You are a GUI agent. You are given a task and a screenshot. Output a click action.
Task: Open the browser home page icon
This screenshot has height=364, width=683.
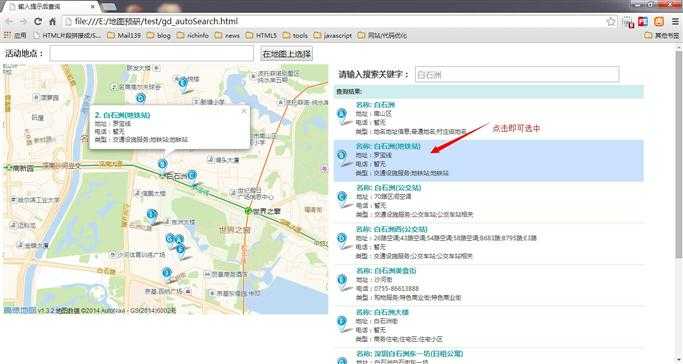tap(53, 21)
